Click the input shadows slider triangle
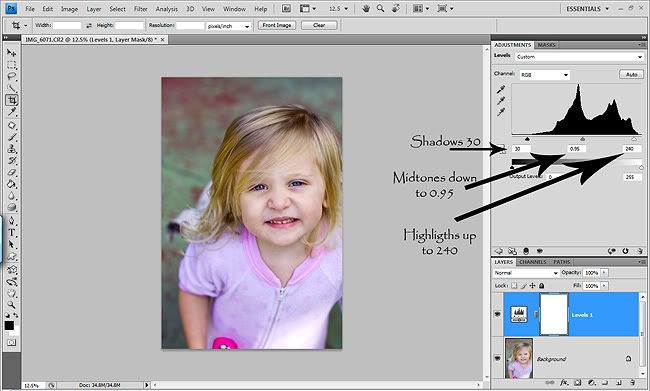 (527, 139)
